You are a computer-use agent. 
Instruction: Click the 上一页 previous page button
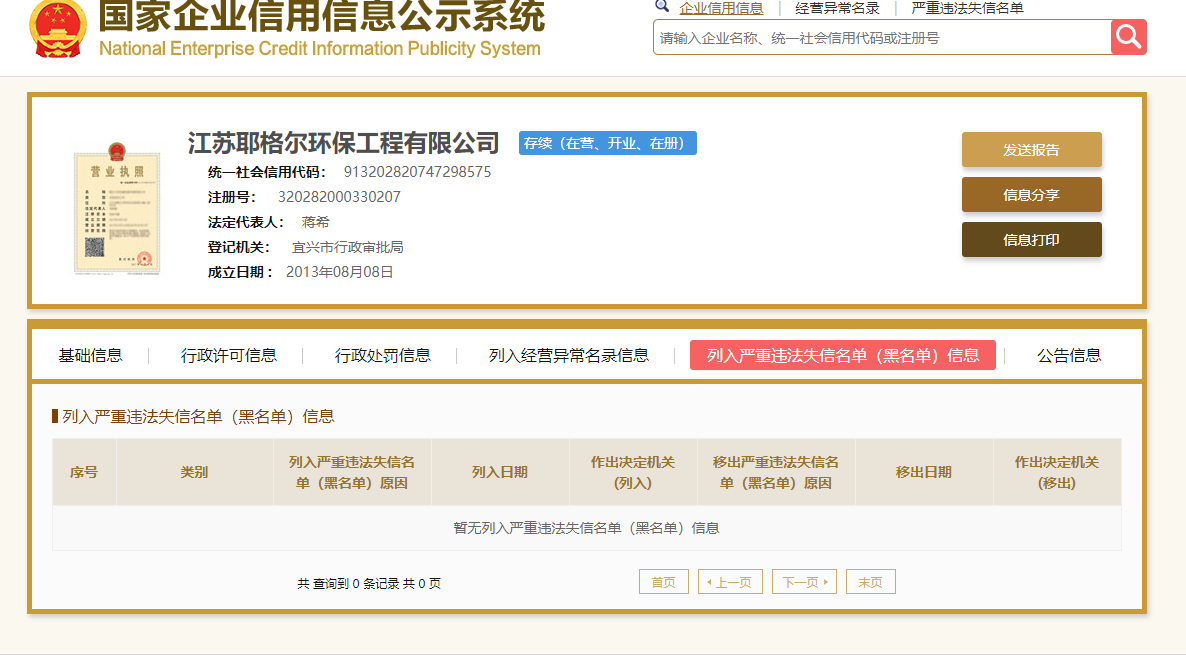coord(730,582)
